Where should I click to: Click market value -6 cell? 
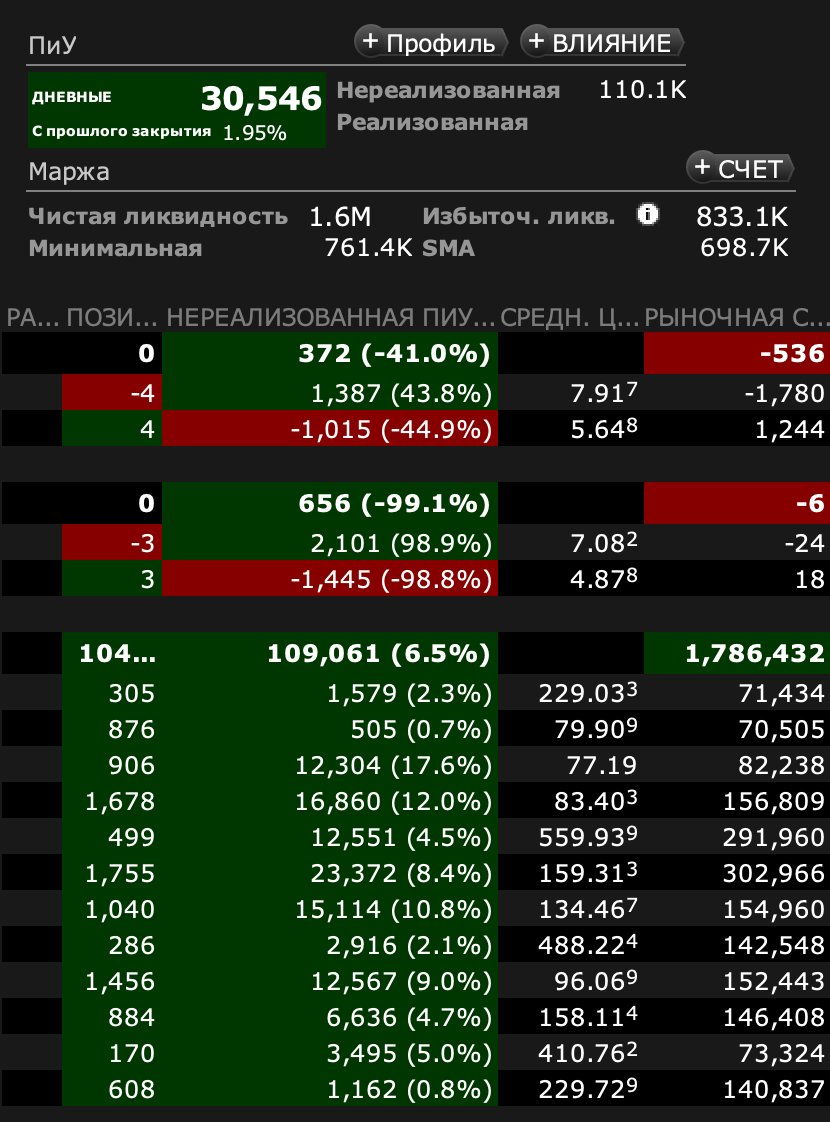pyautogui.click(x=737, y=503)
